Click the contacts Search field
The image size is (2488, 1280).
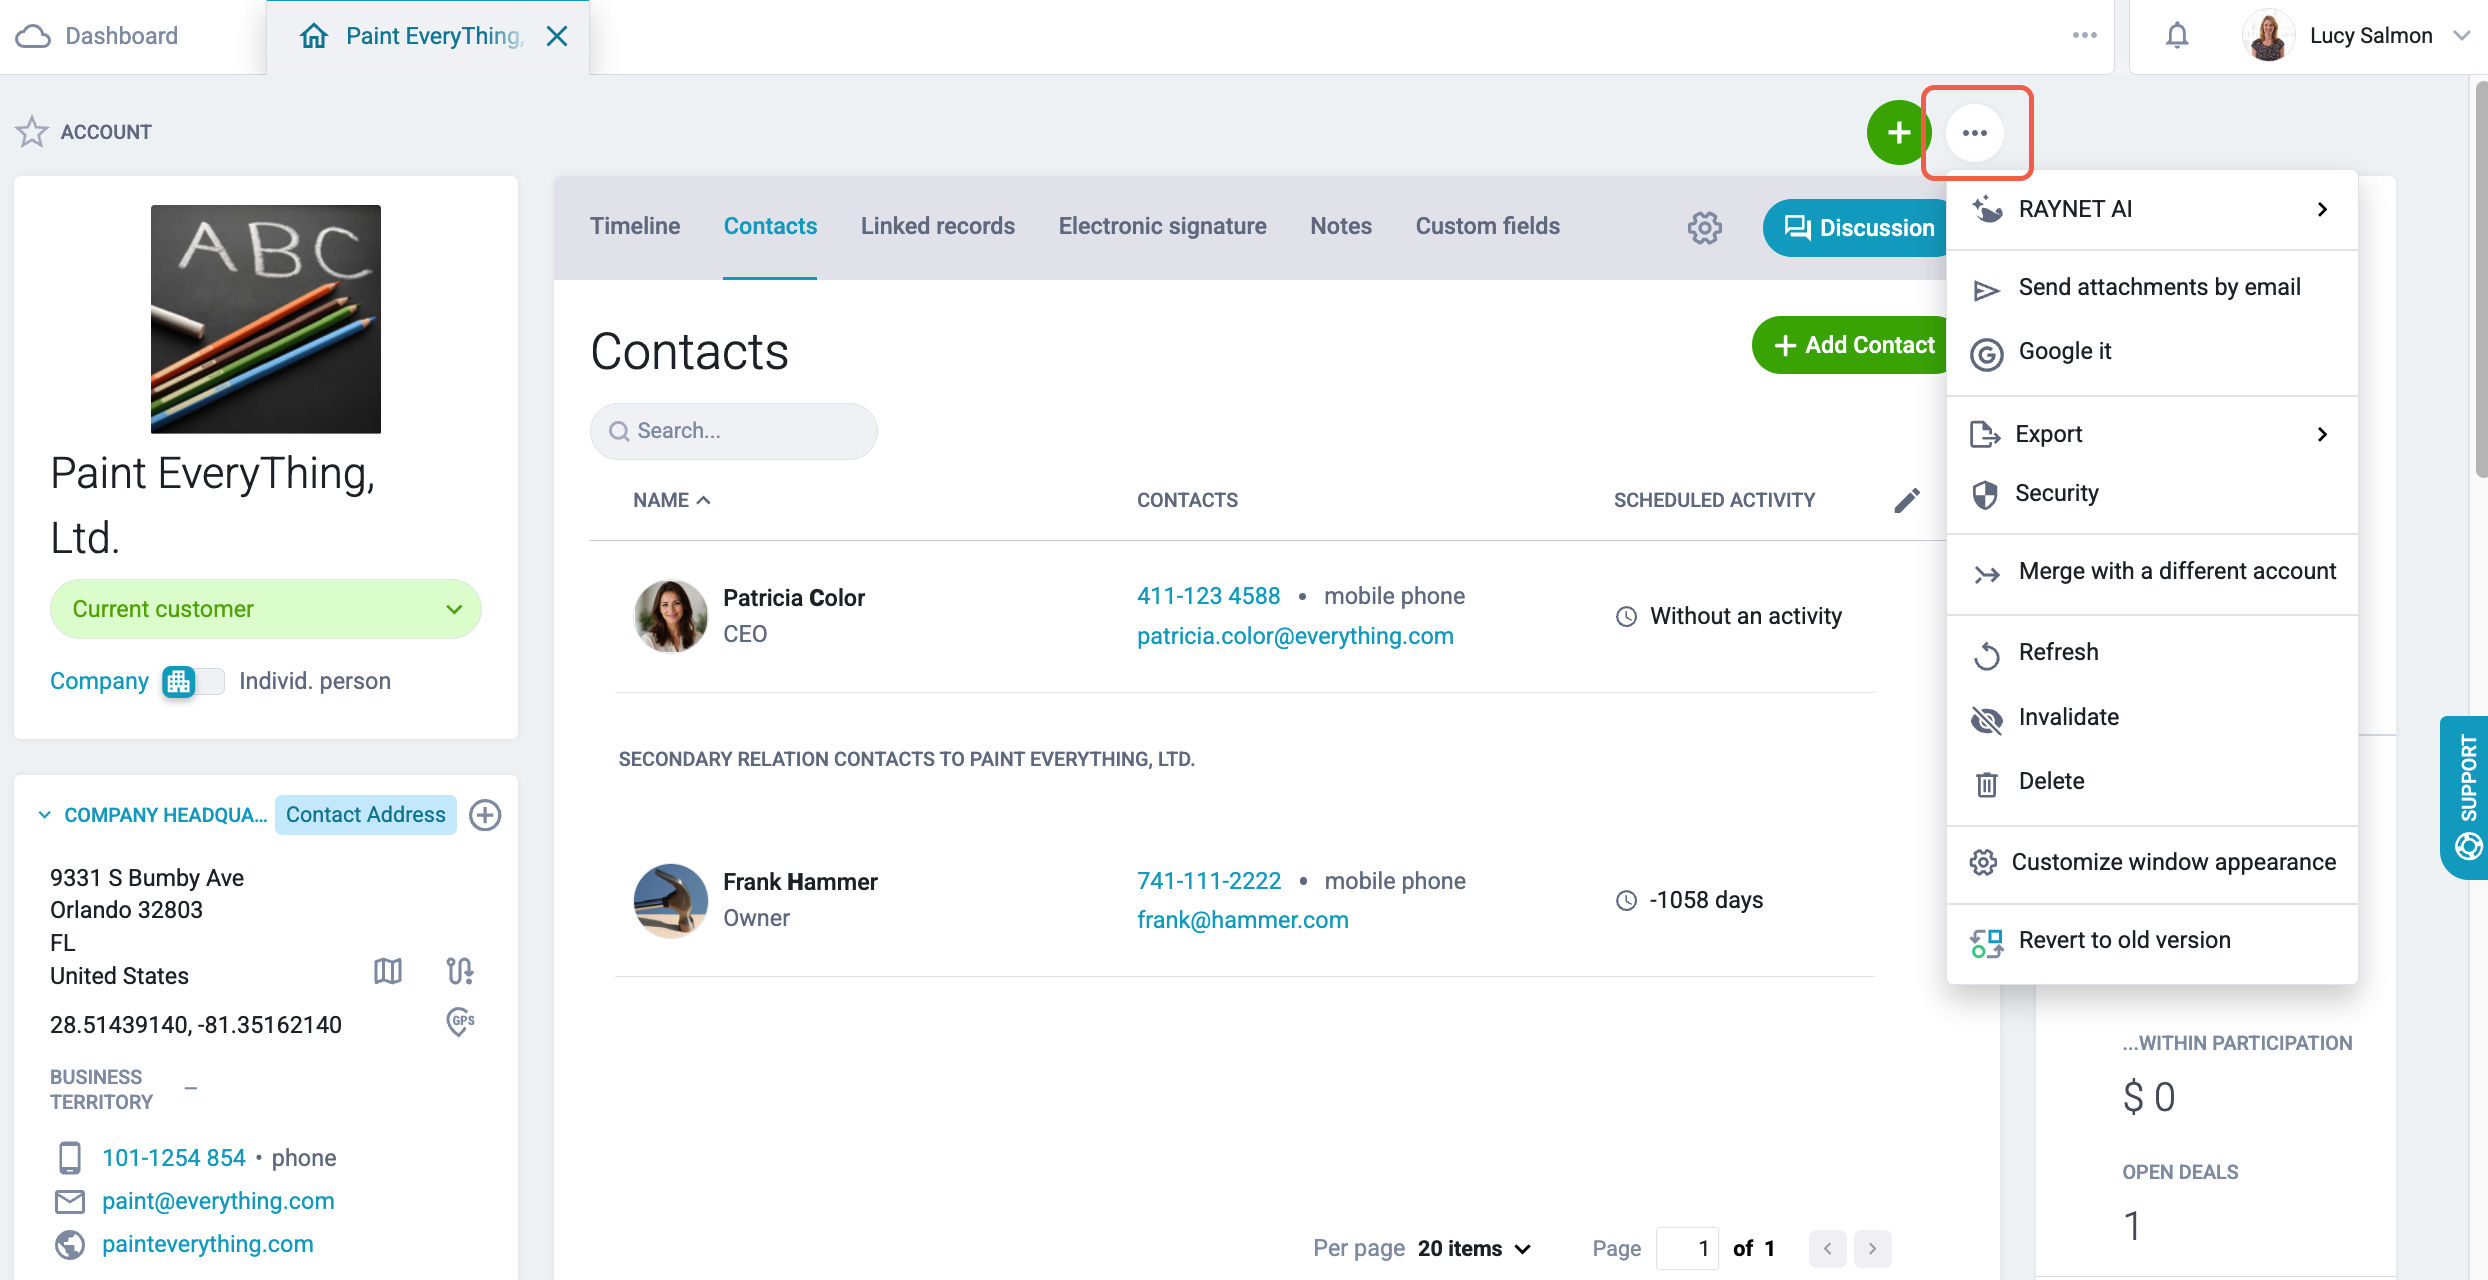pos(734,431)
